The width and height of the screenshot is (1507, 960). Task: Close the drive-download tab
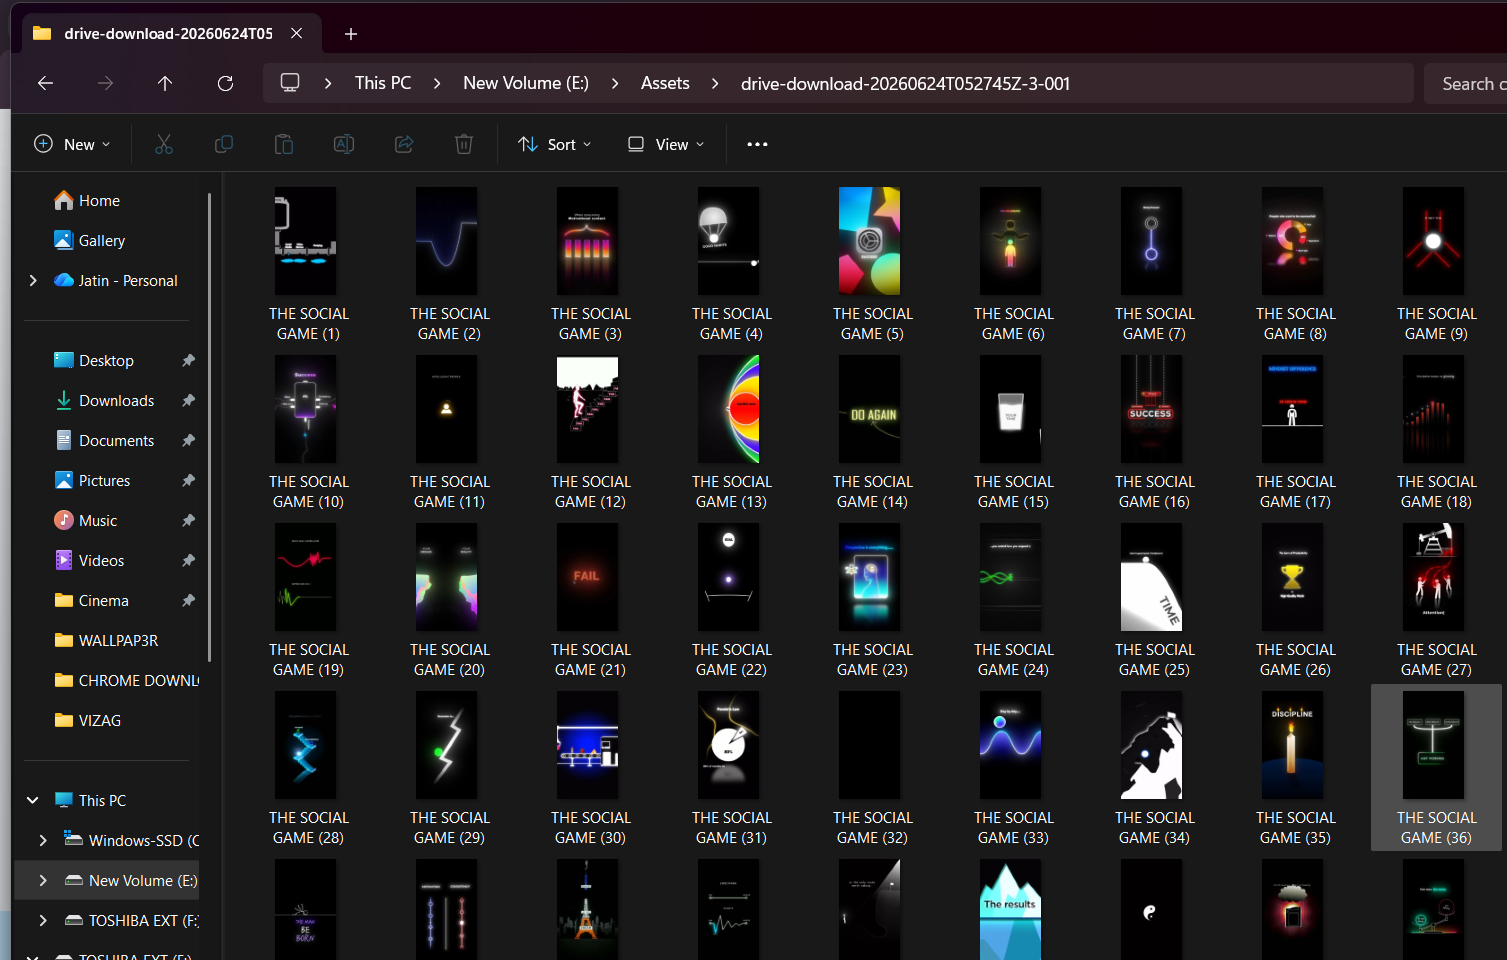pyautogui.click(x=297, y=33)
